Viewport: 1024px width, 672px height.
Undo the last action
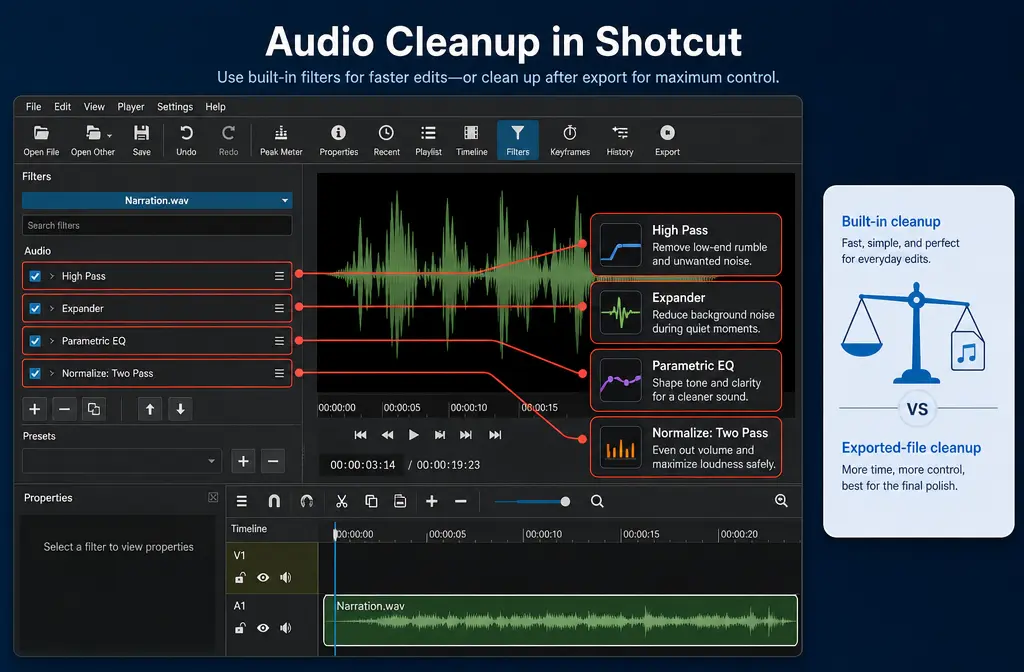(x=186, y=140)
